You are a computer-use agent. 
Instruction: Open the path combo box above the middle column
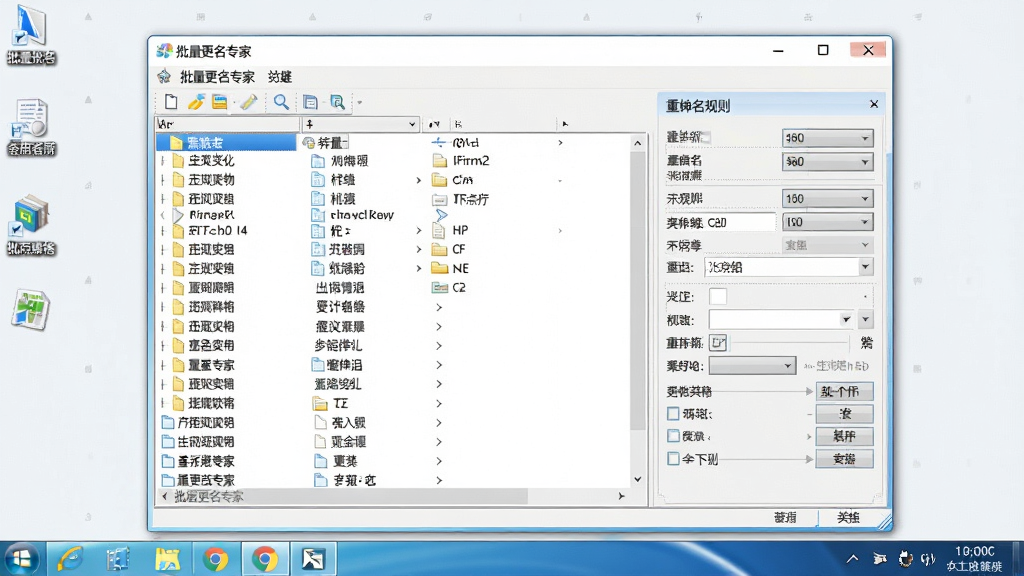pyautogui.click(x=360, y=124)
